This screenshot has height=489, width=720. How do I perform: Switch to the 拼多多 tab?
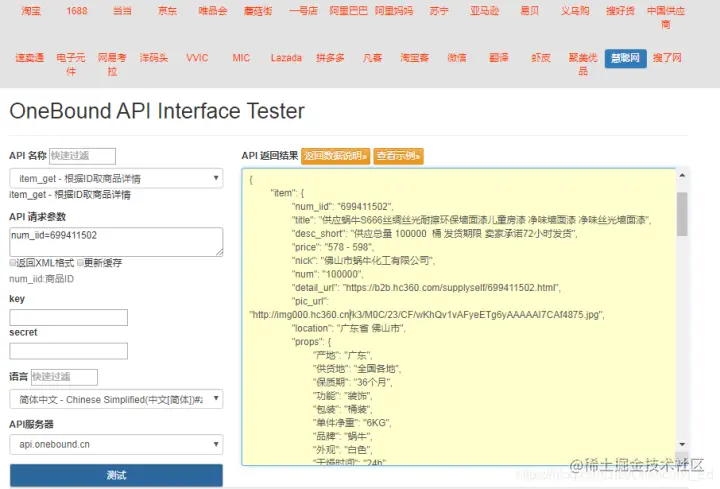[330, 58]
